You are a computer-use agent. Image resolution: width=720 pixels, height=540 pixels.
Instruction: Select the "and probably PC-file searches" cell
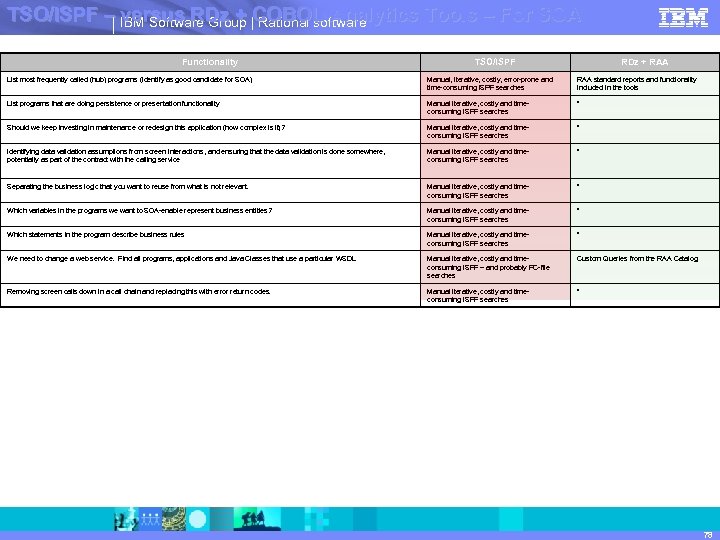tap(495, 267)
